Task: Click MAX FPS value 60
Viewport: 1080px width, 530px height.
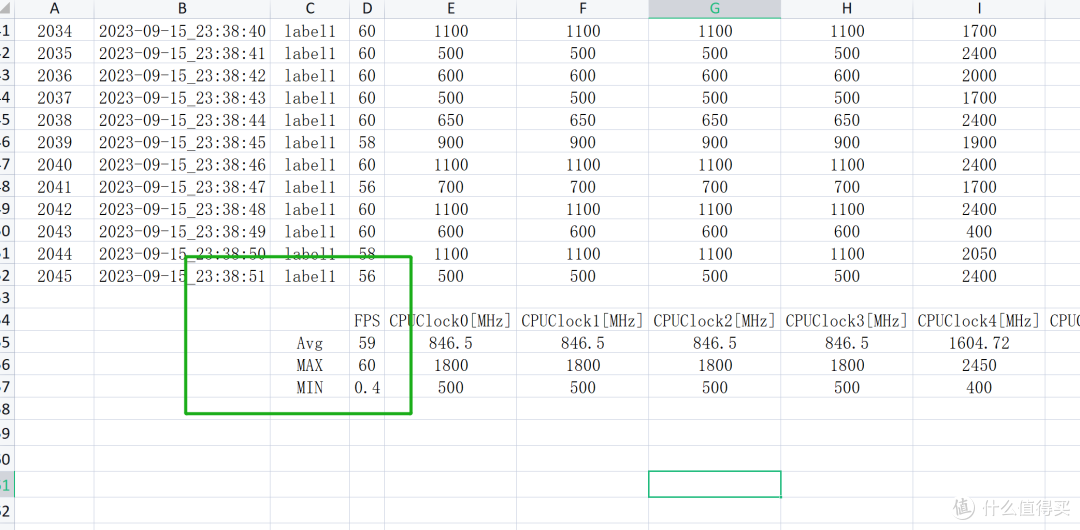Action: (x=367, y=365)
